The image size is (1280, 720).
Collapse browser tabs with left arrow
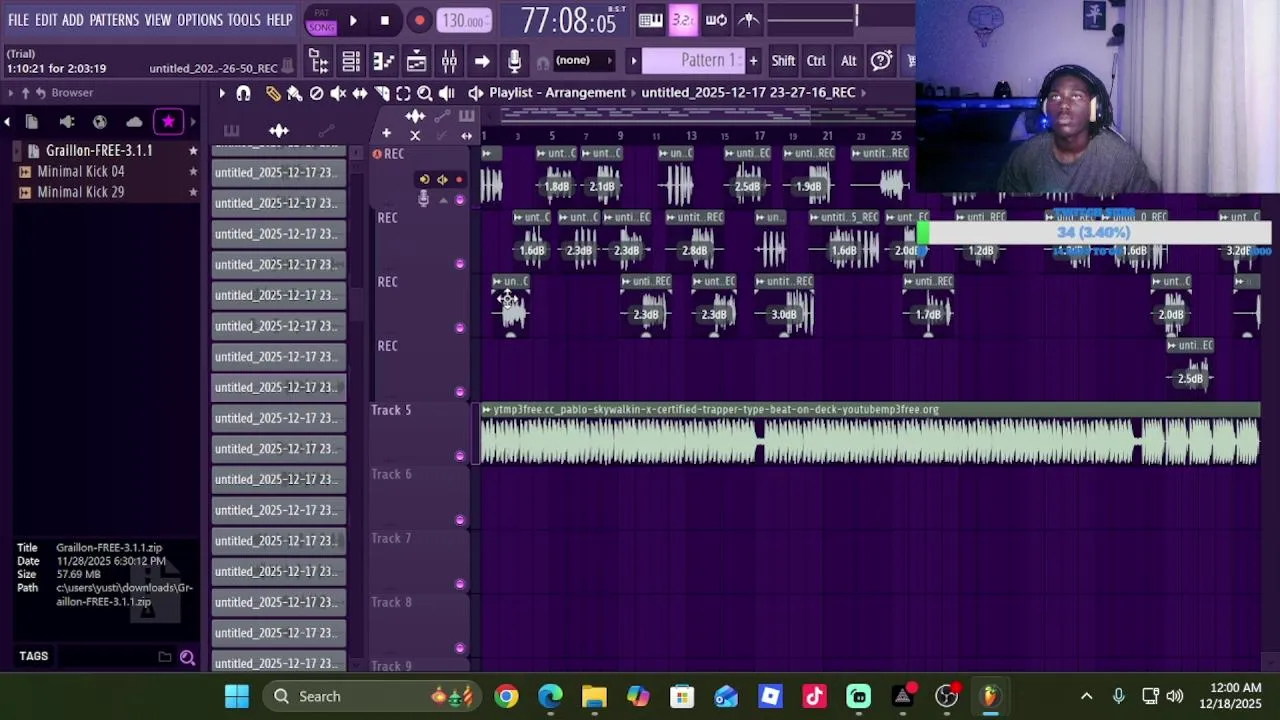click(7, 122)
